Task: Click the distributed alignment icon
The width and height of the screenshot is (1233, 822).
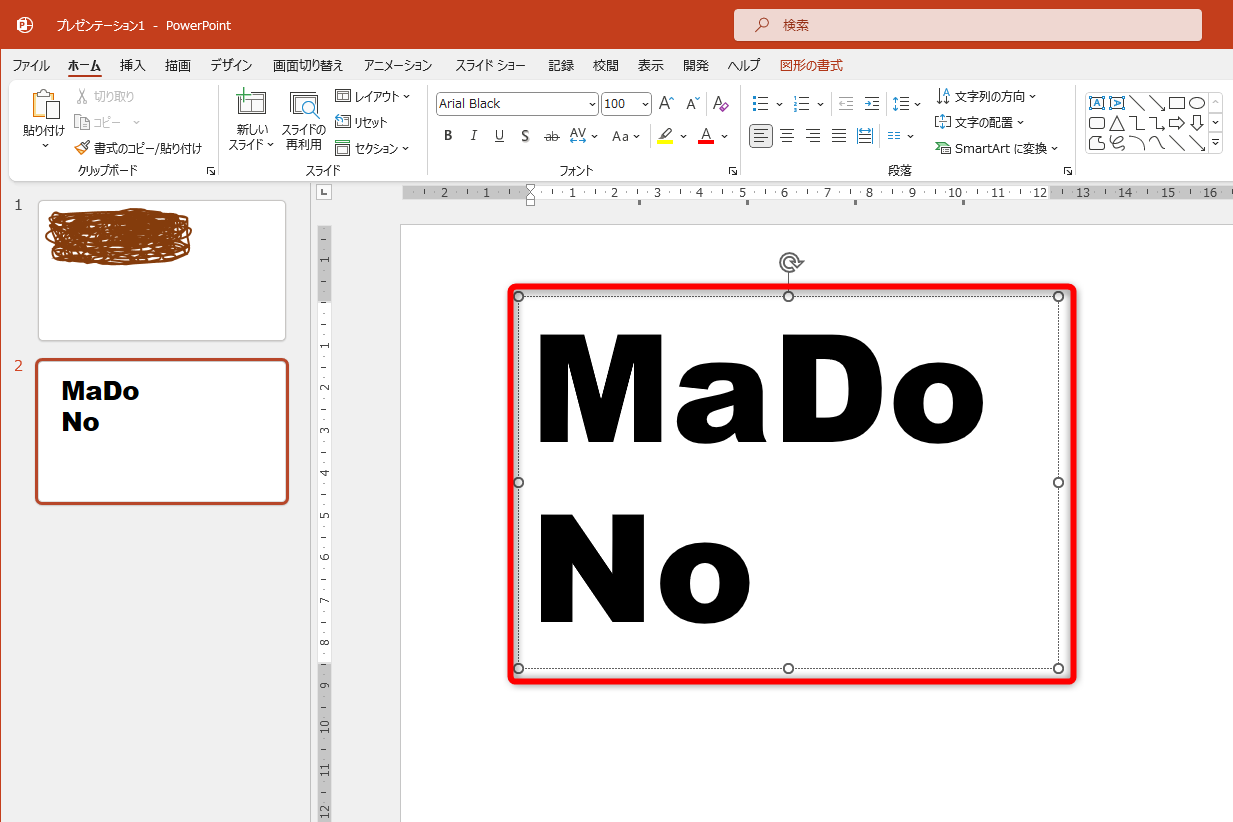Action: pos(865,136)
